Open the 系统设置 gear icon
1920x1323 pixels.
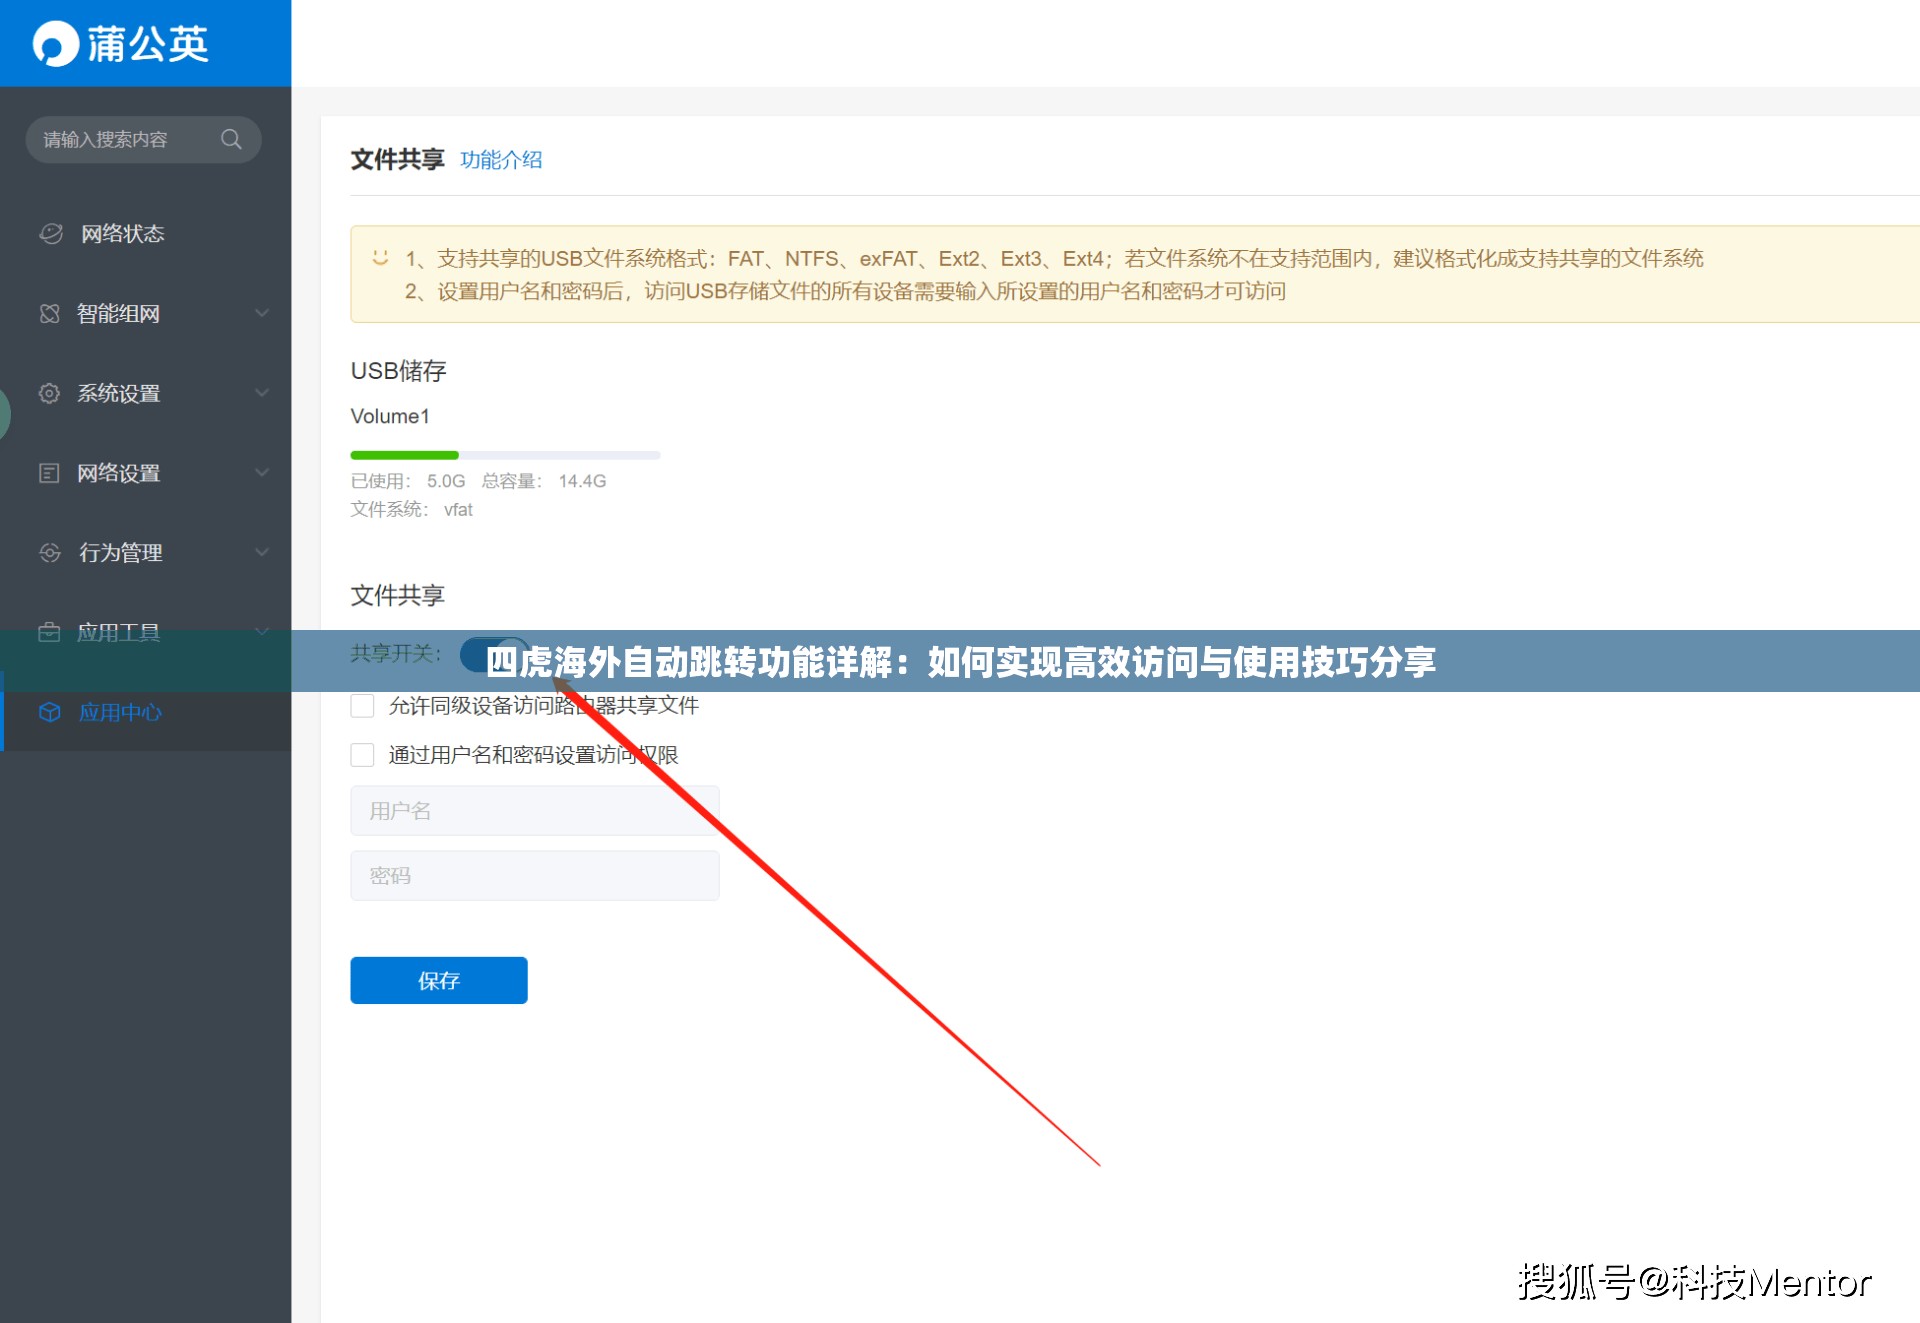tap(49, 393)
